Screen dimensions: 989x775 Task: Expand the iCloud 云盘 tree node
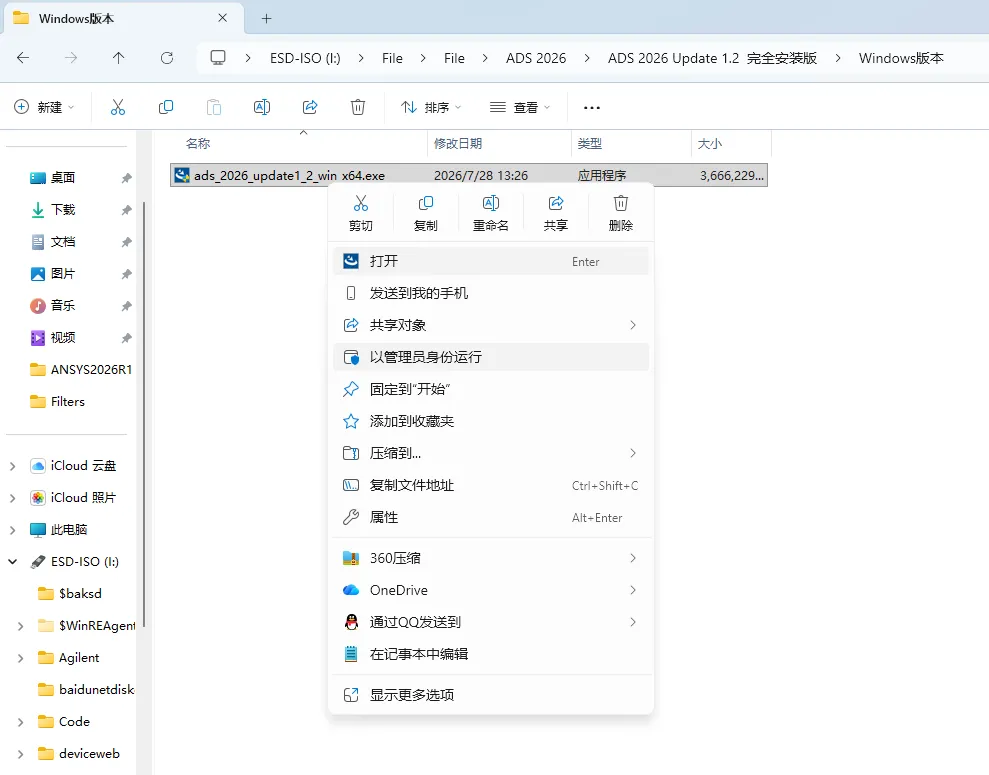click(13, 466)
